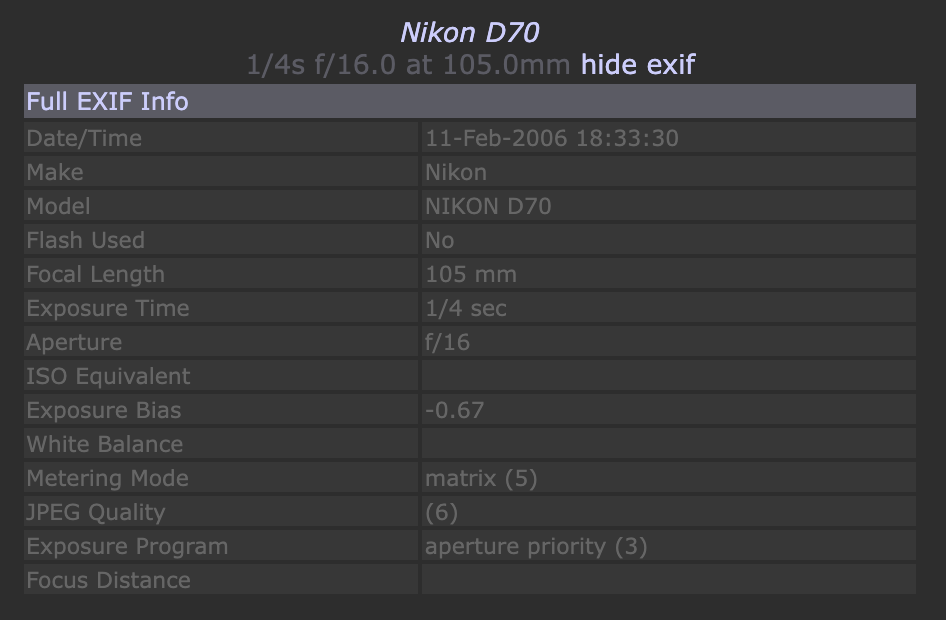
Task: Click the 105 mm focal length value
Action: pos(470,274)
